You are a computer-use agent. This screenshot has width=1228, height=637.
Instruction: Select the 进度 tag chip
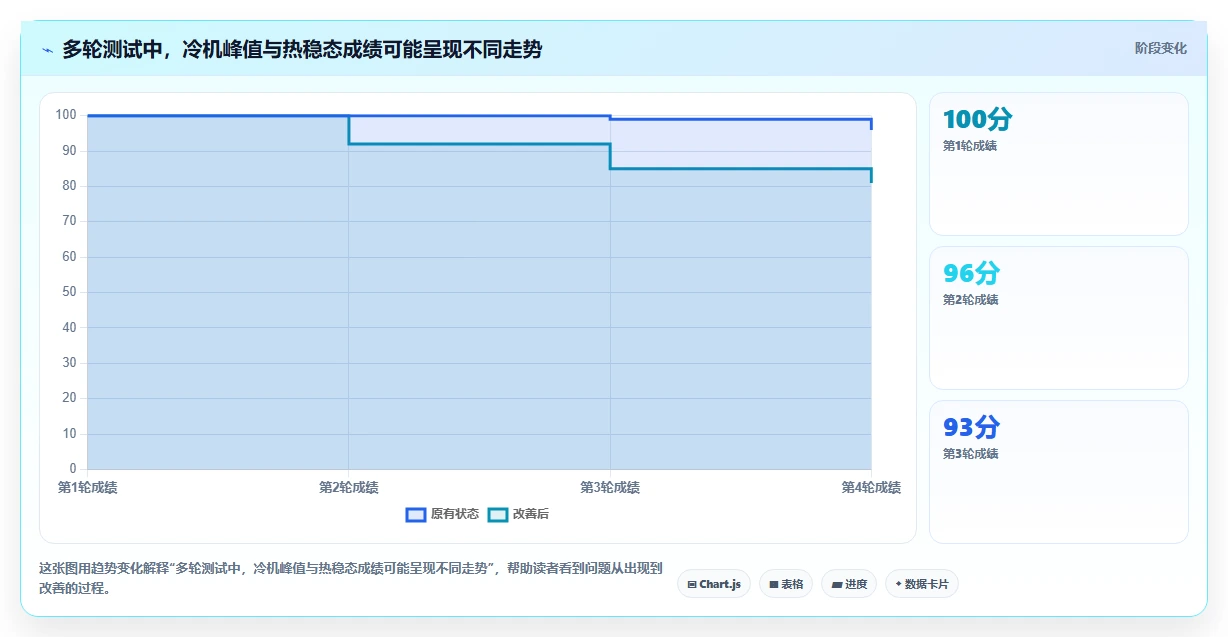click(x=849, y=584)
